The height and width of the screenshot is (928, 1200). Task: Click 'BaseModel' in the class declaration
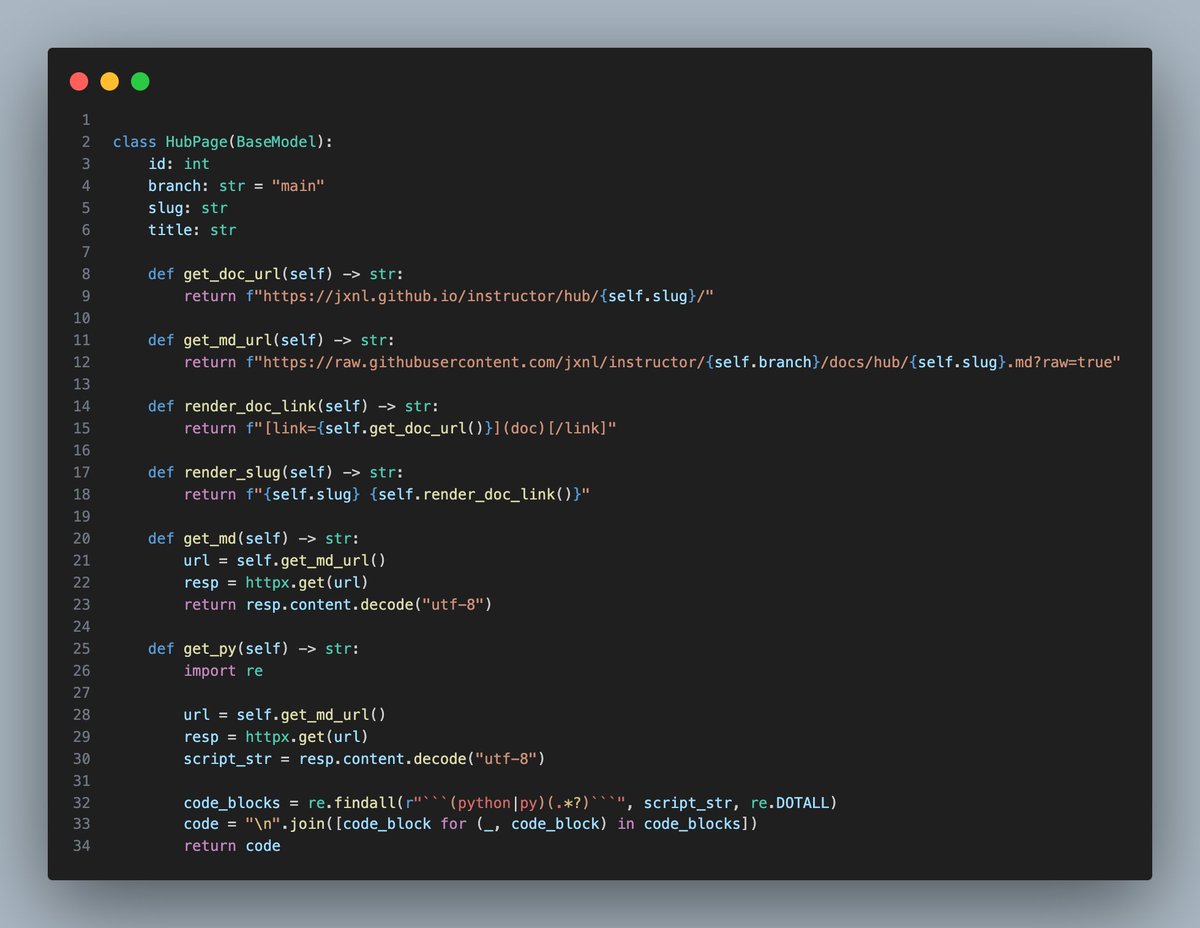276,142
